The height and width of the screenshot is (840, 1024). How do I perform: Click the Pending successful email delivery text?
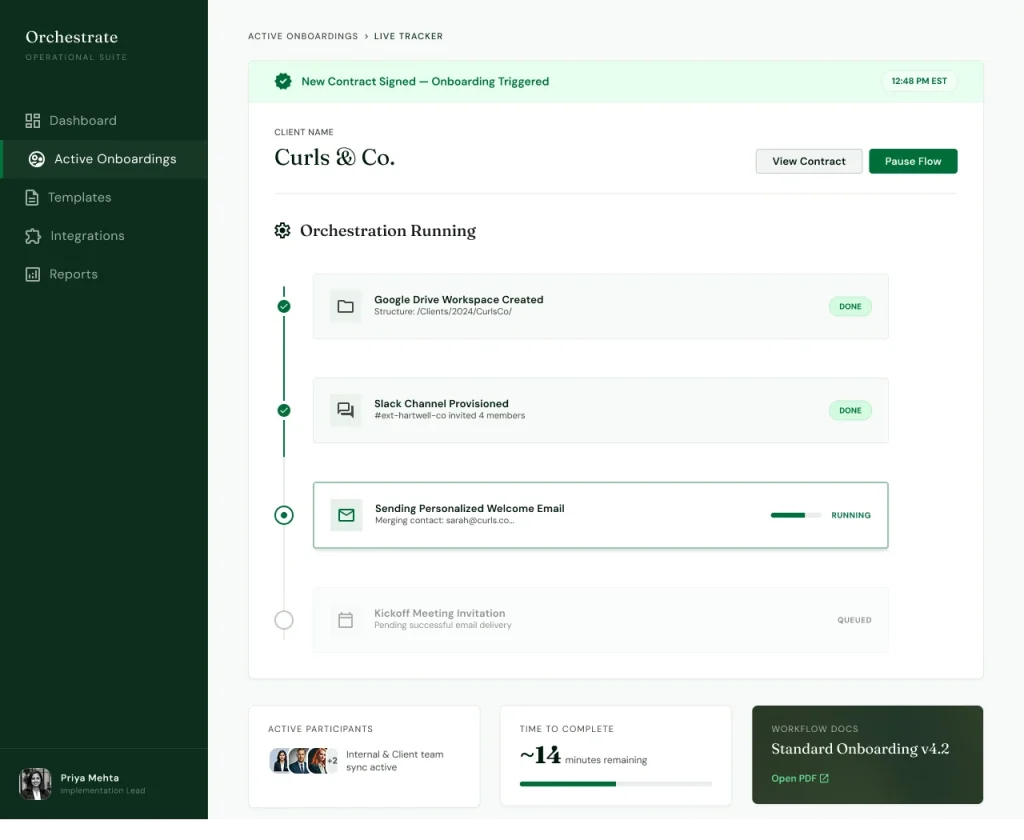(443, 625)
